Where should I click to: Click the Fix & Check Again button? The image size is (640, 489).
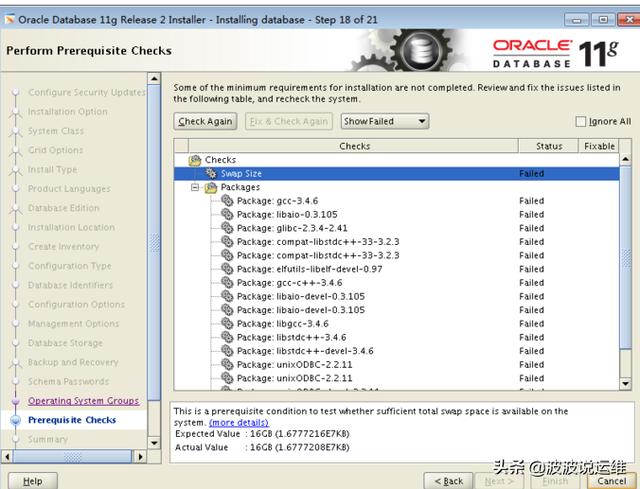(289, 121)
